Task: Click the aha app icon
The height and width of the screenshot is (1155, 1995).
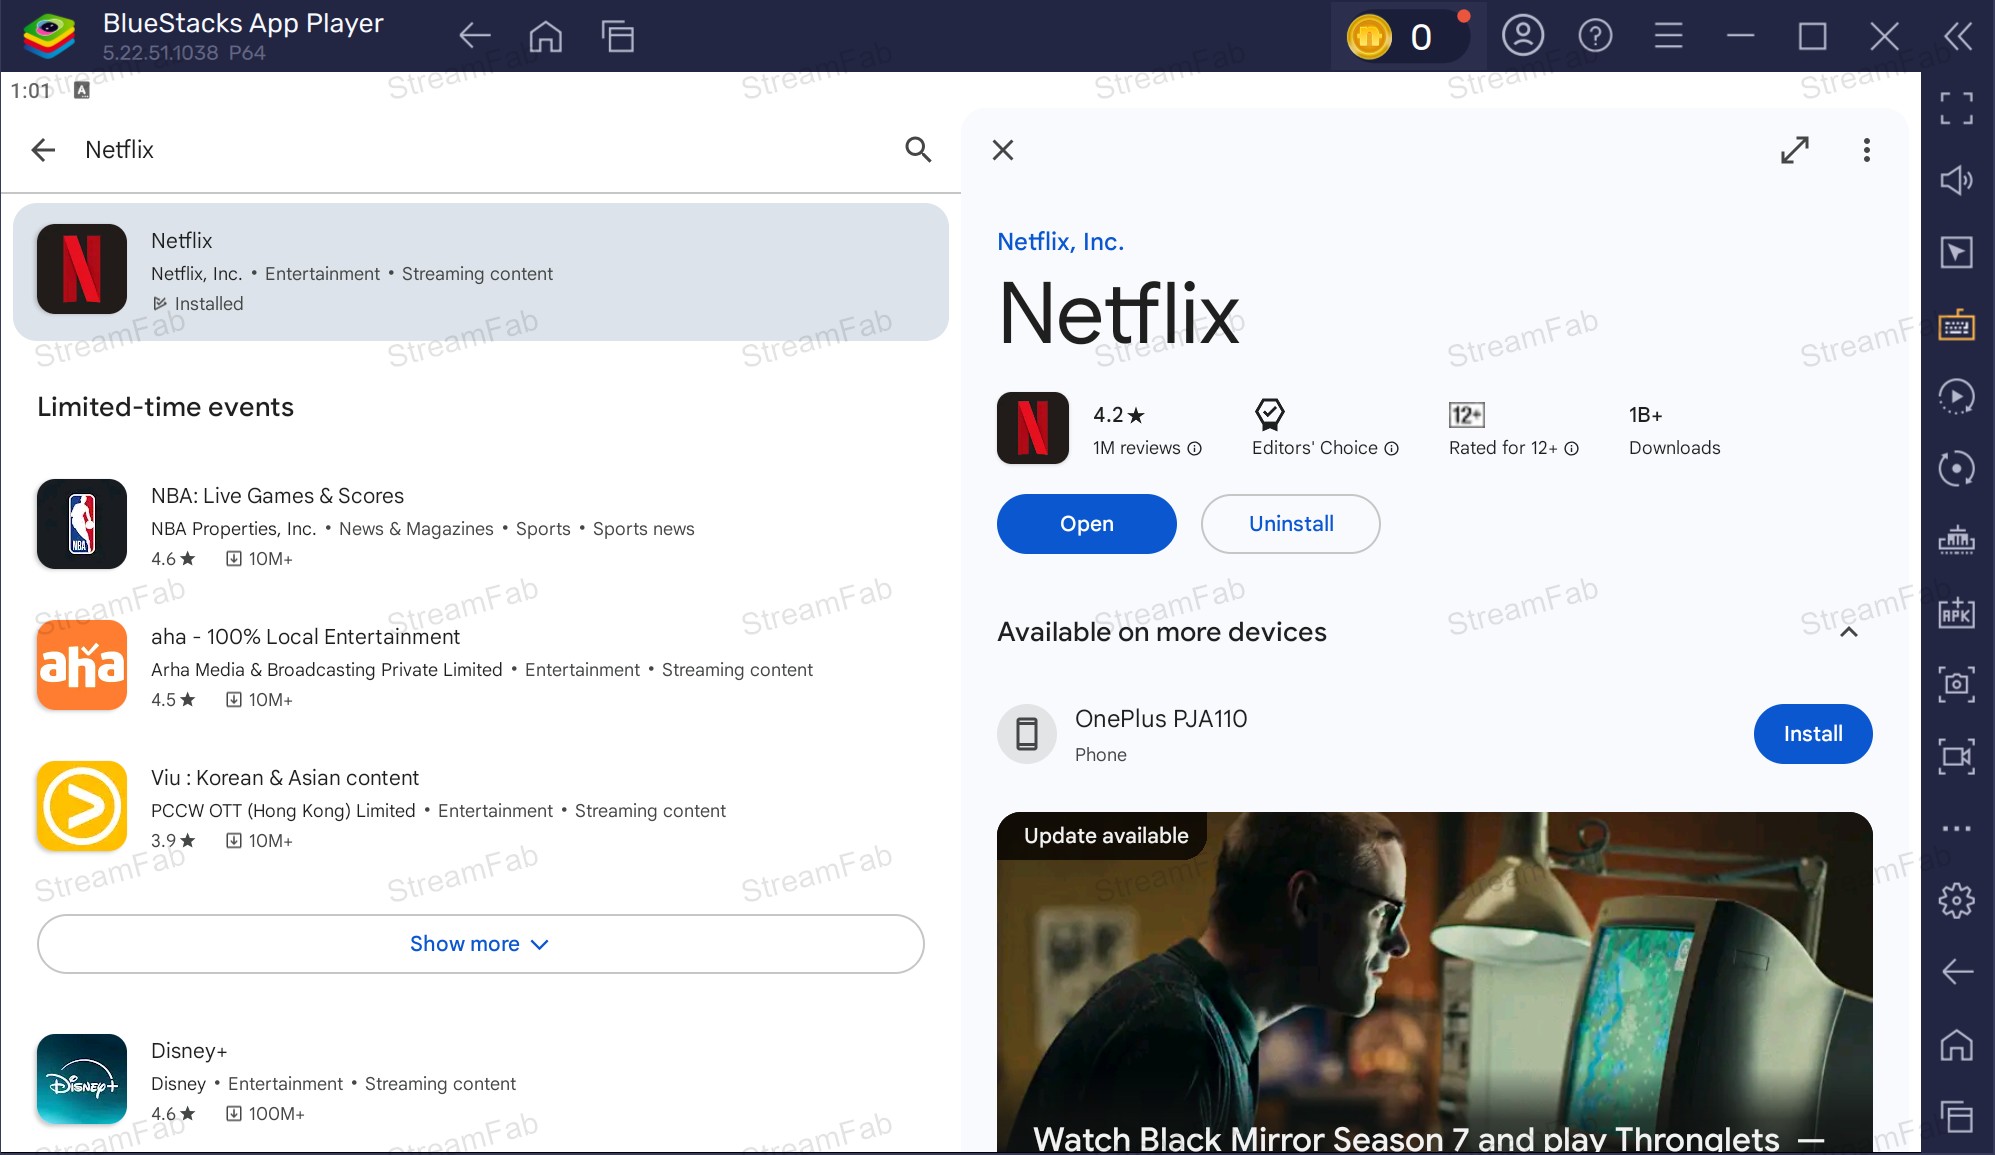Action: click(x=82, y=665)
